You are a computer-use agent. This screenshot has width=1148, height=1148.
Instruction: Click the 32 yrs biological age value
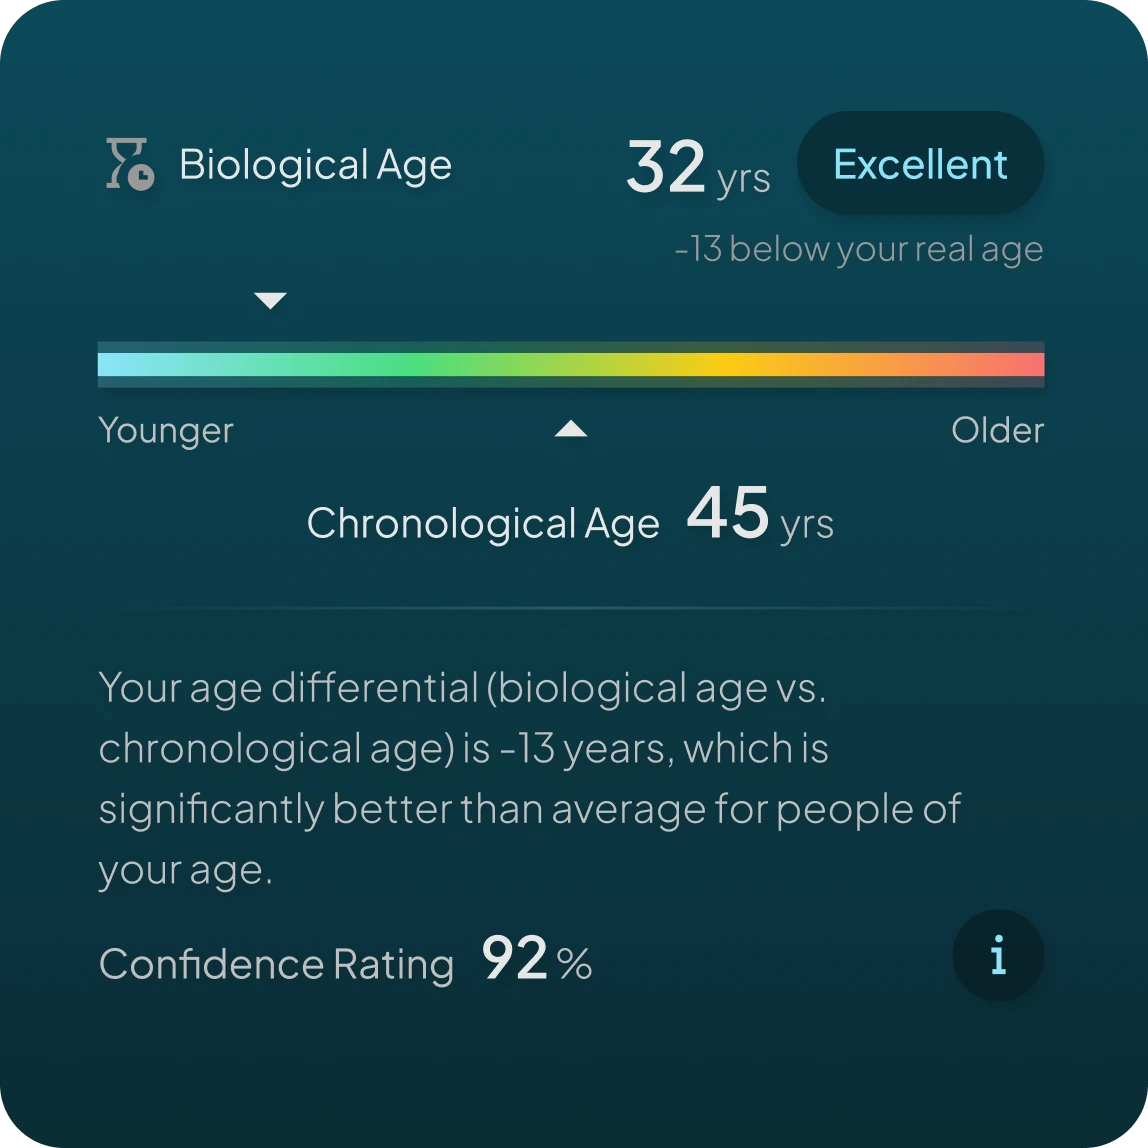[x=697, y=168]
